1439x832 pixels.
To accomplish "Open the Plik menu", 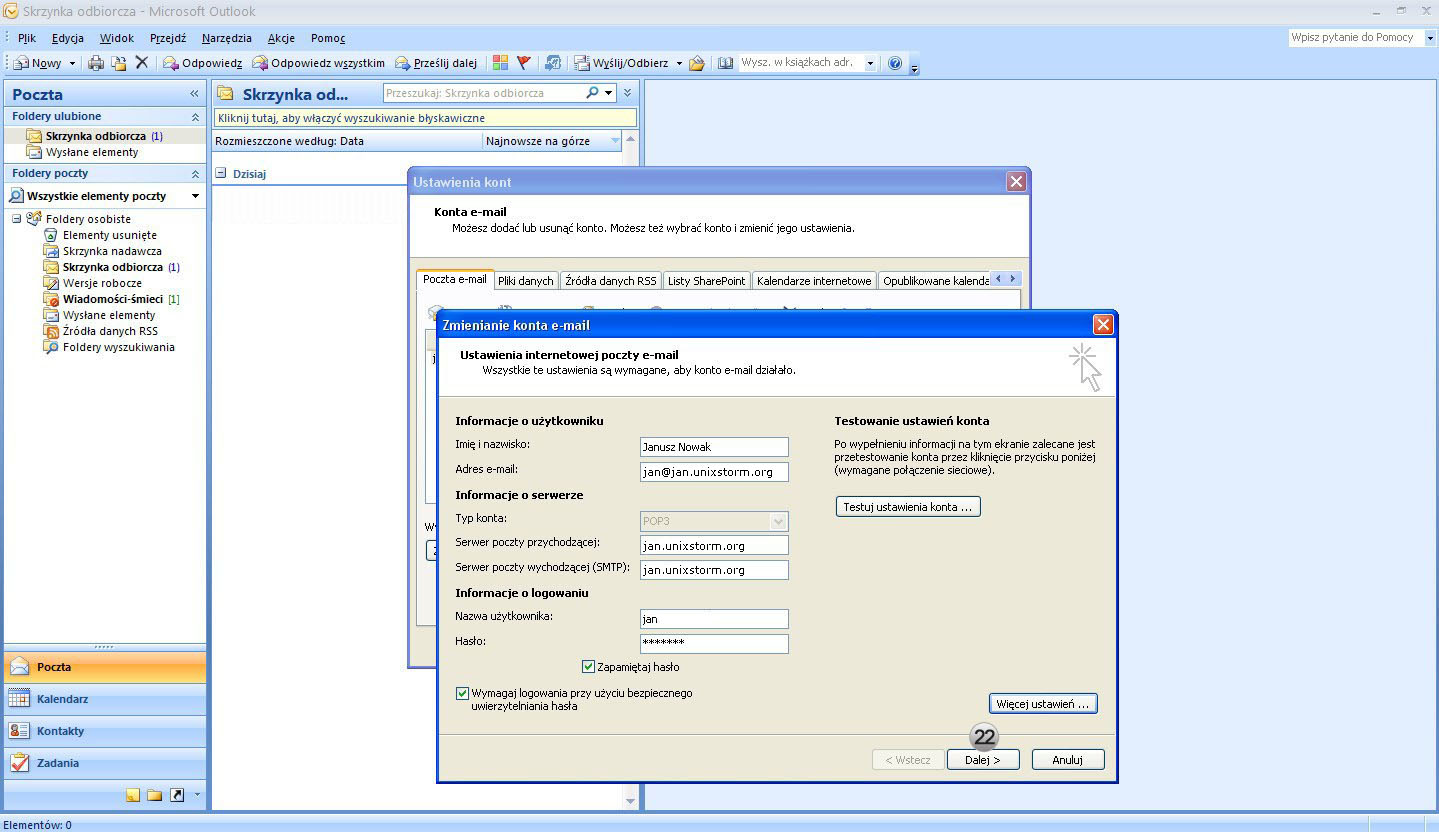I will pos(27,38).
